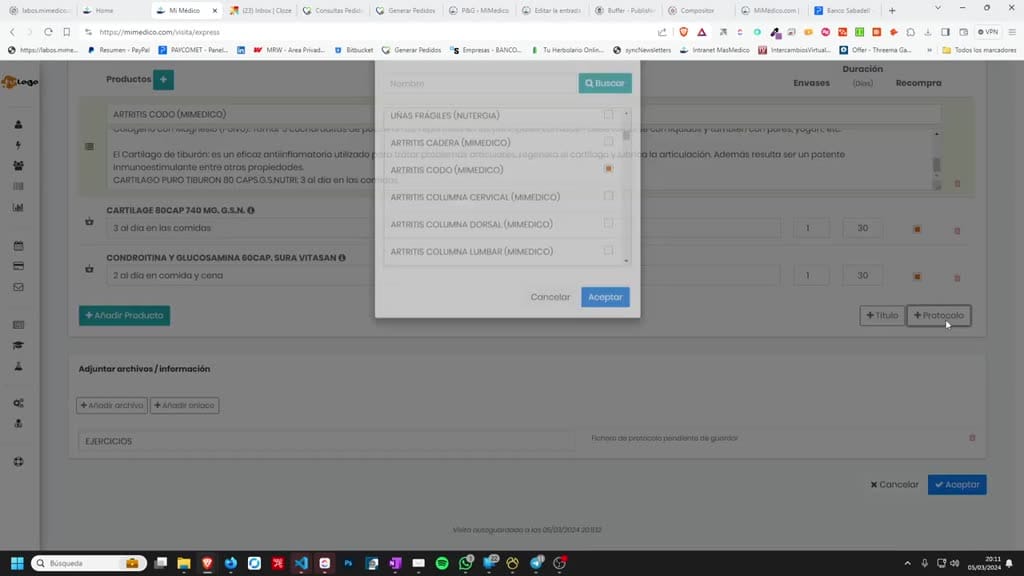This screenshot has height=576, width=1024.
Task: Open the calendar icon in sidebar
Action: pos(18,246)
